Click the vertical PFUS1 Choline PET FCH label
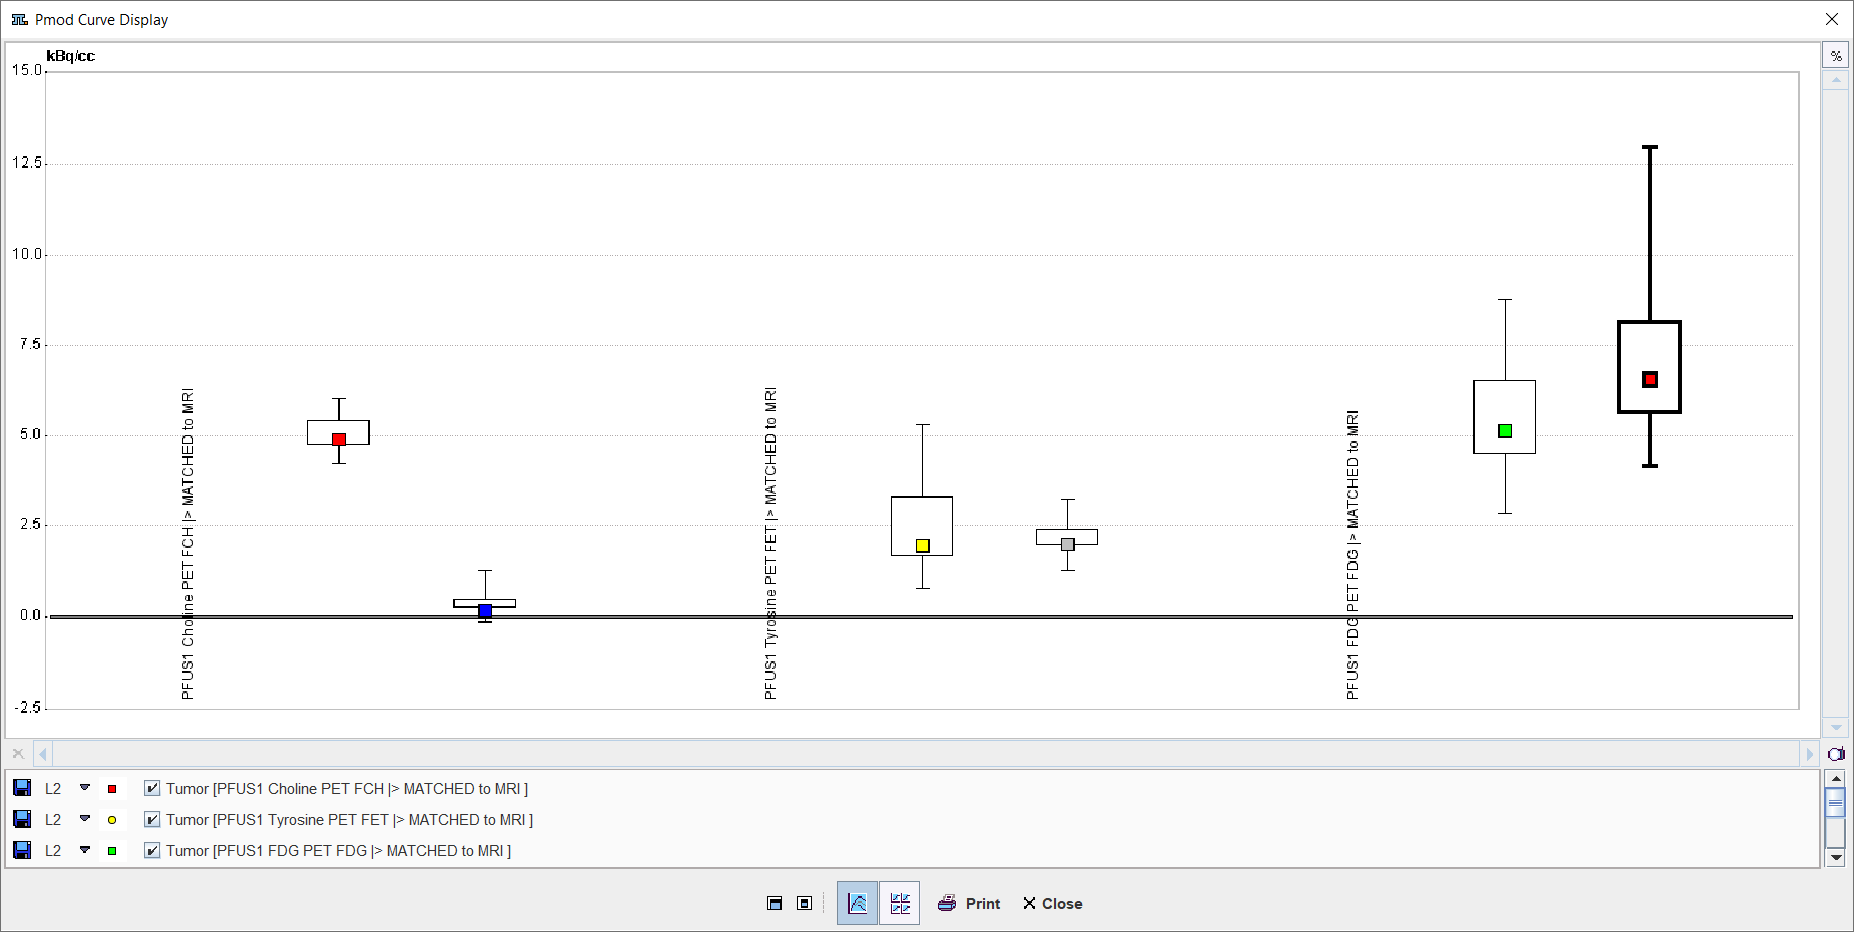This screenshot has height=932, width=1854. coord(188,544)
